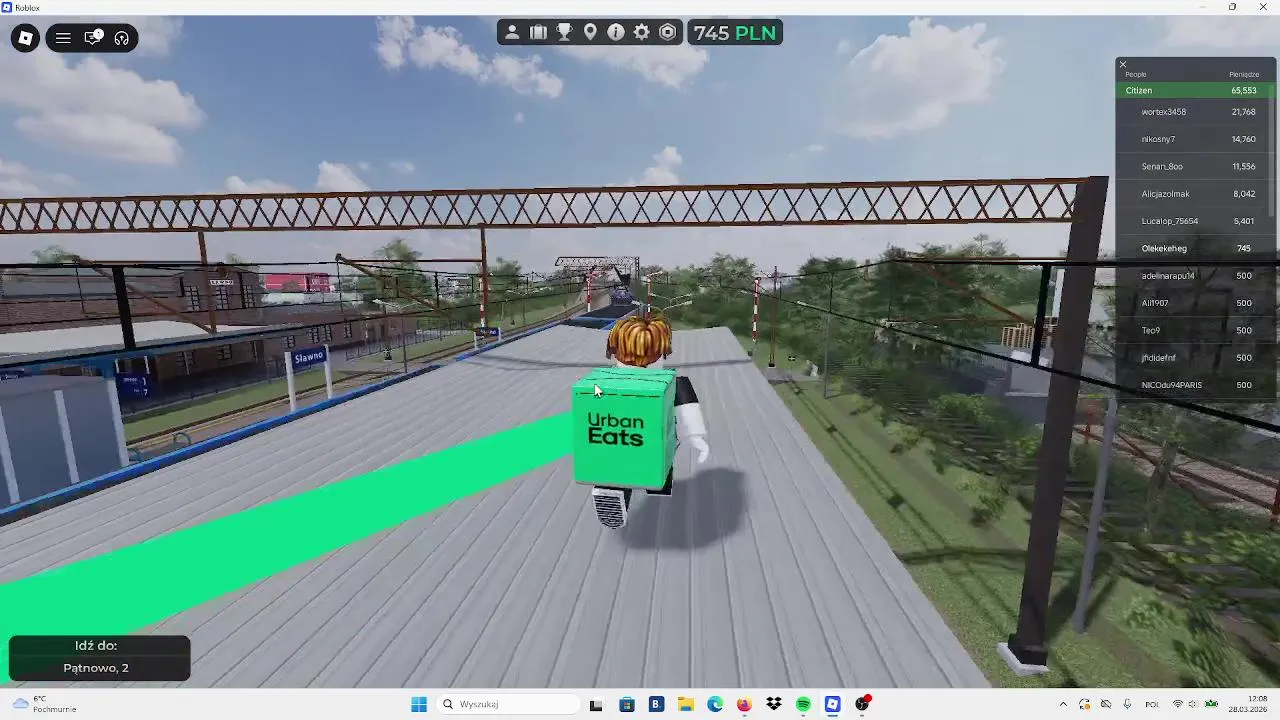The width and height of the screenshot is (1280, 720).
Task: Open the B app on the taskbar
Action: (x=656, y=704)
